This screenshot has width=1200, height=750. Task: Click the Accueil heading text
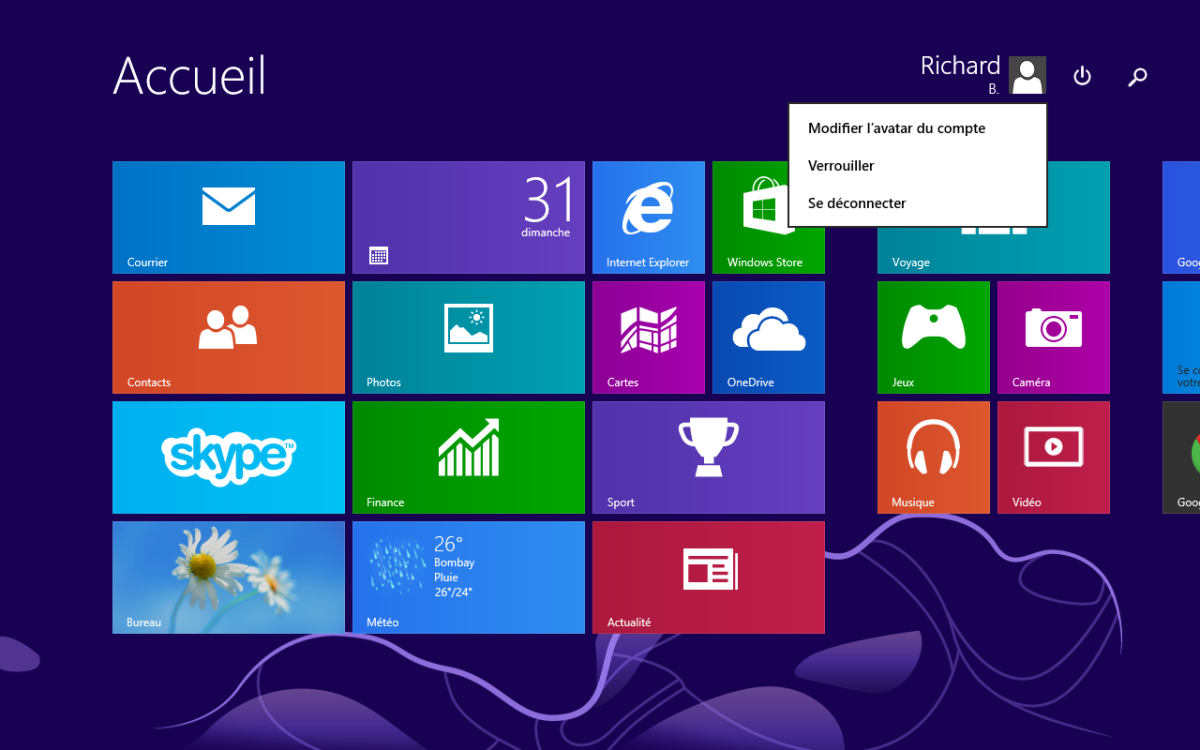(x=190, y=75)
